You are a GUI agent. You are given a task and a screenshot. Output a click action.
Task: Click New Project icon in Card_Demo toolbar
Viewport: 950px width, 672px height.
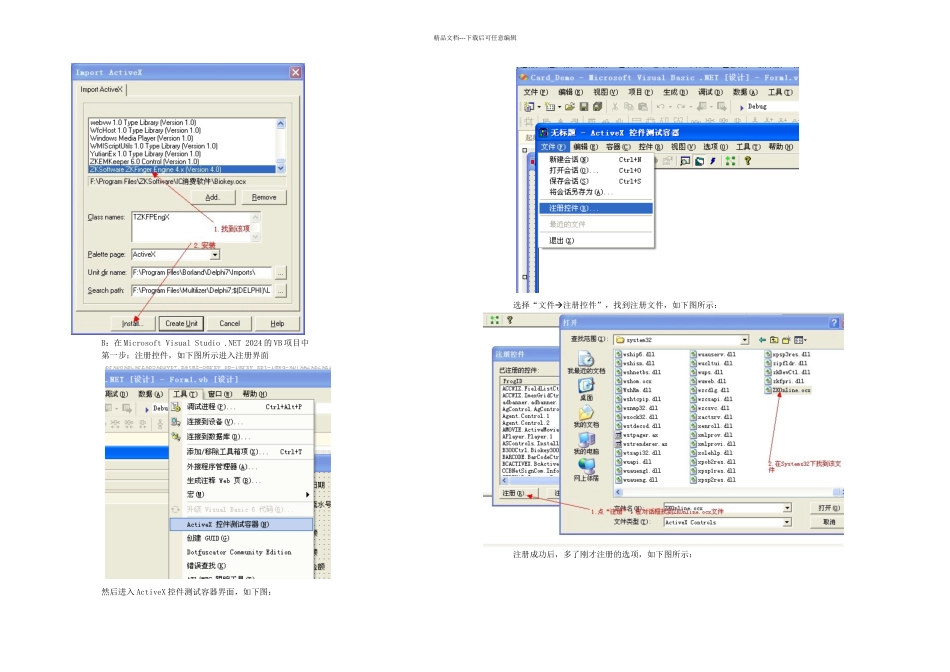click(x=529, y=107)
